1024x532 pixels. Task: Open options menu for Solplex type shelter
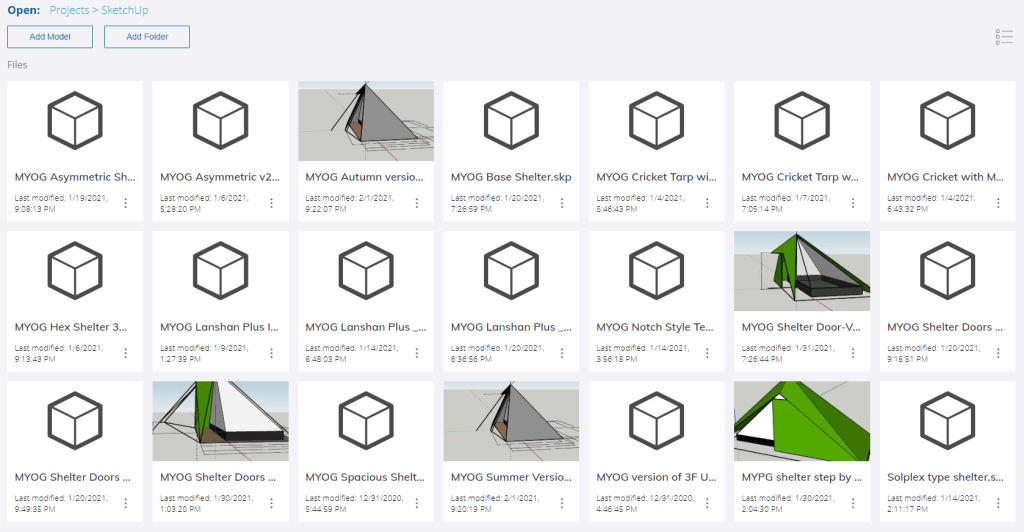(998, 503)
